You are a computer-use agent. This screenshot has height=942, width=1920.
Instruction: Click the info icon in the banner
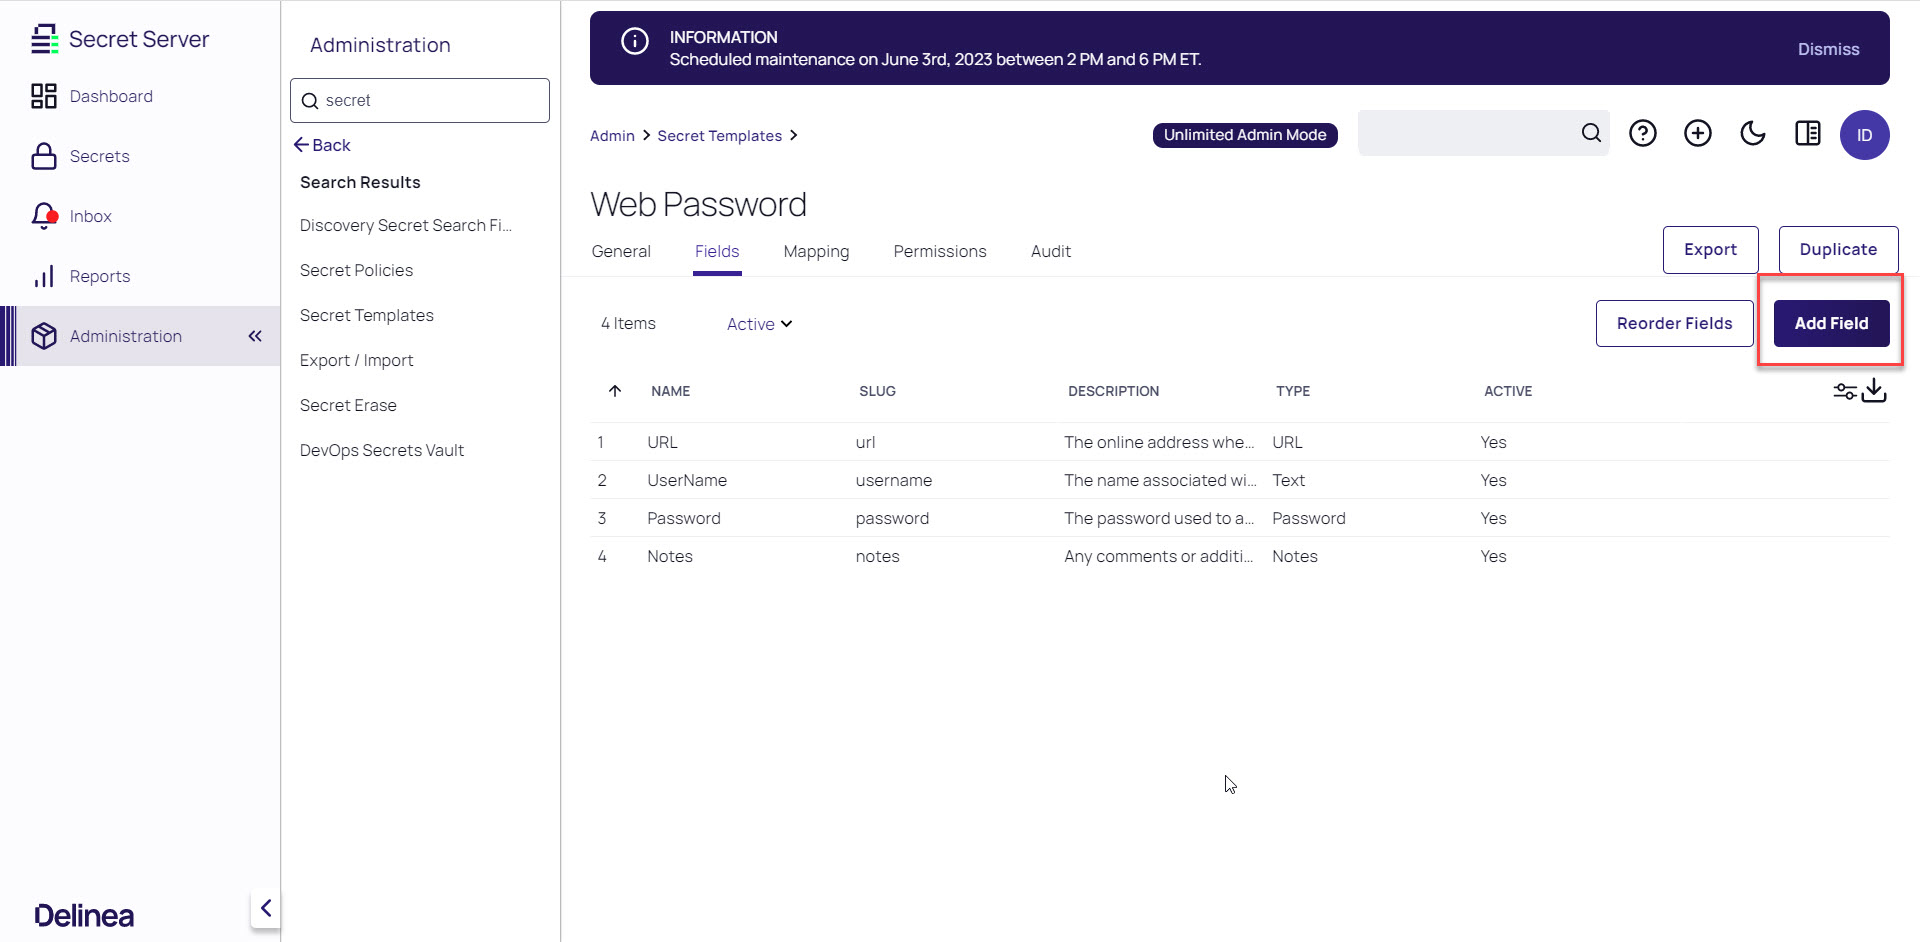(635, 41)
